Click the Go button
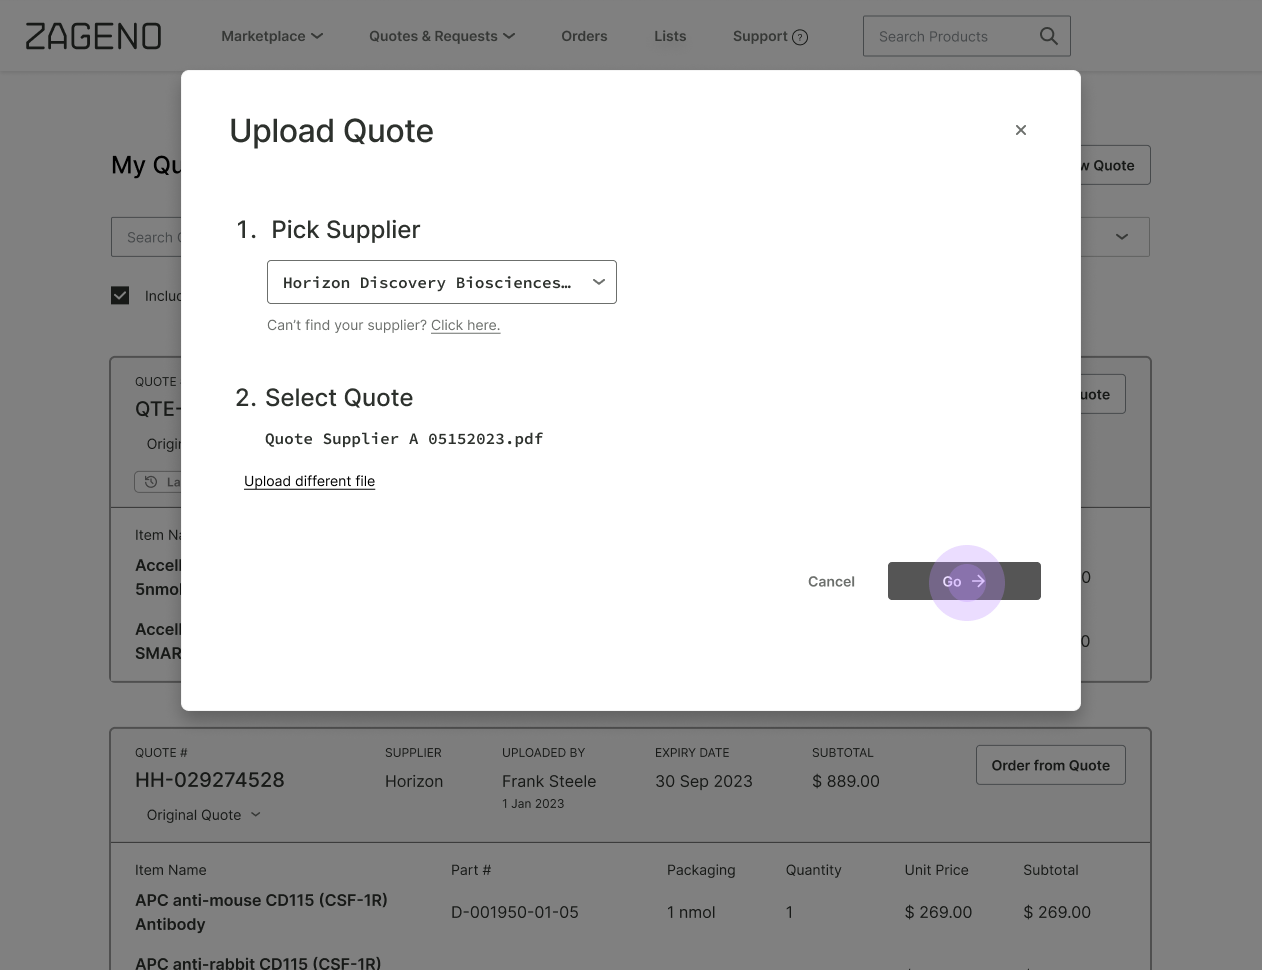This screenshot has width=1262, height=970. [964, 581]
